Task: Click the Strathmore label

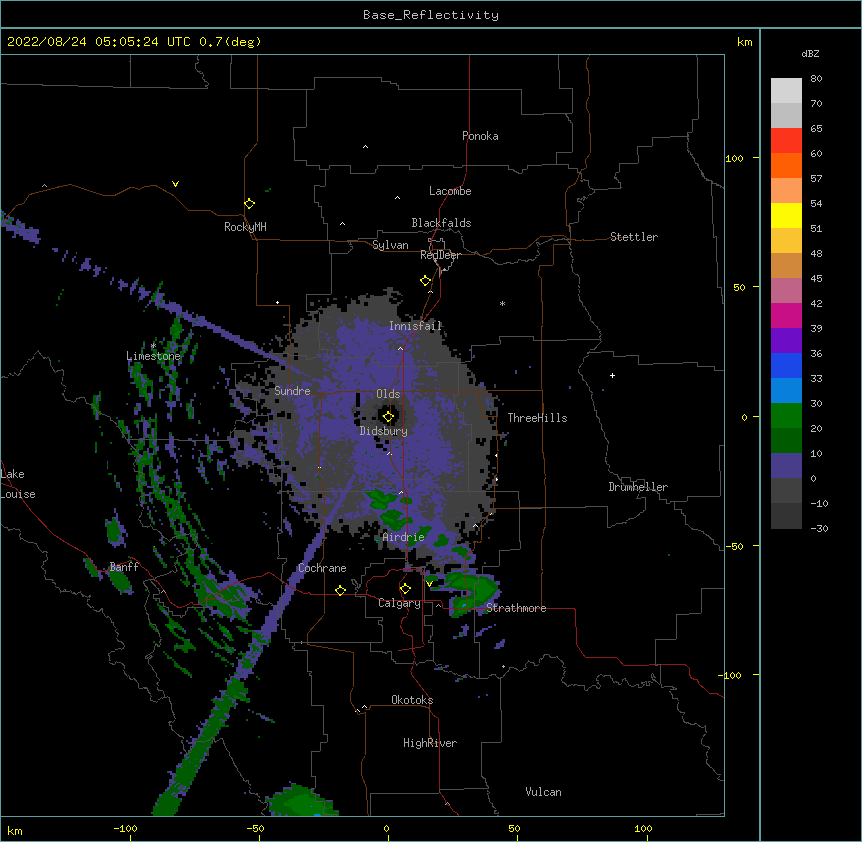Action: (x=516, y=608)
